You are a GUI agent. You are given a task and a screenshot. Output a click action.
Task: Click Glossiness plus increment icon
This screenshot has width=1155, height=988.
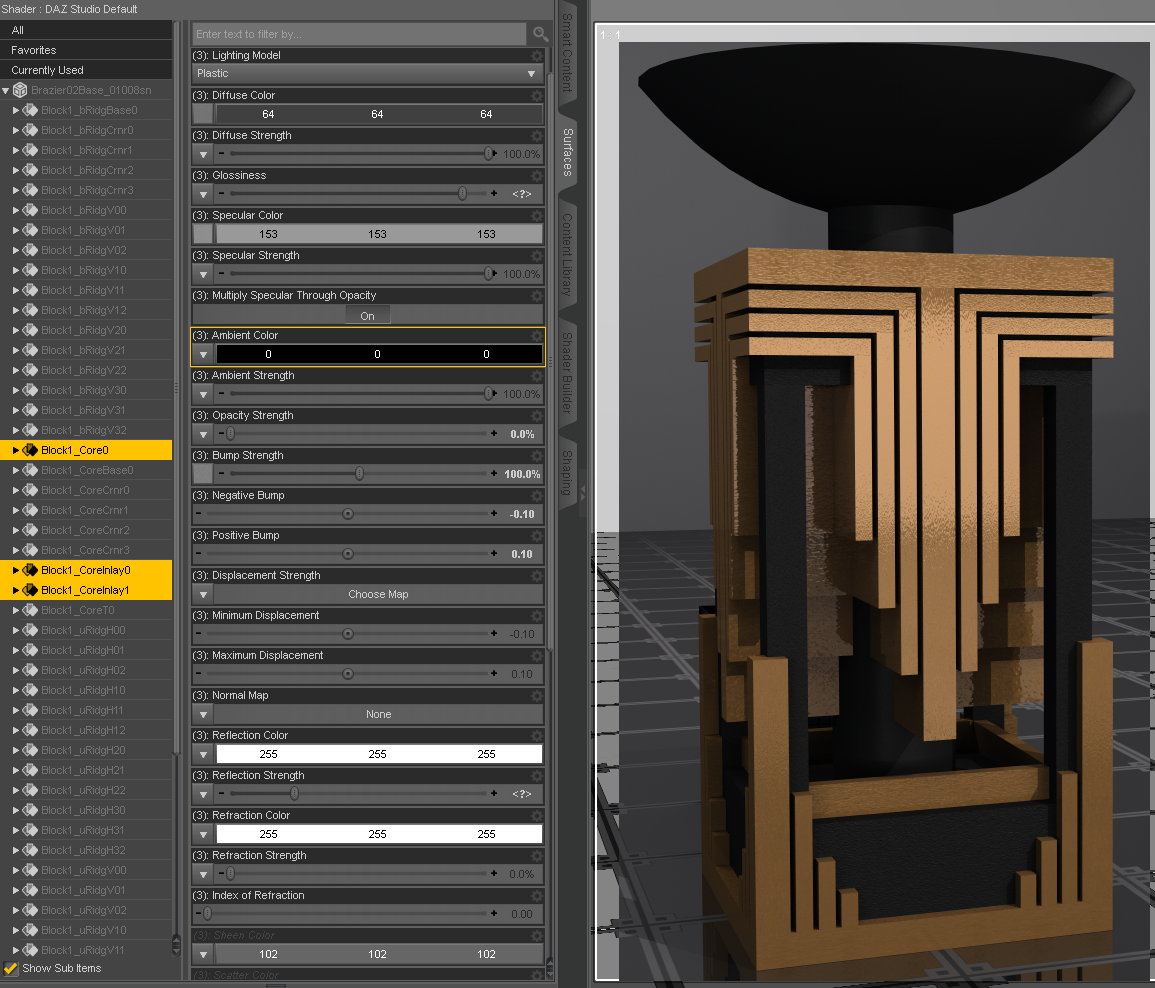click(x=494, y=194)
